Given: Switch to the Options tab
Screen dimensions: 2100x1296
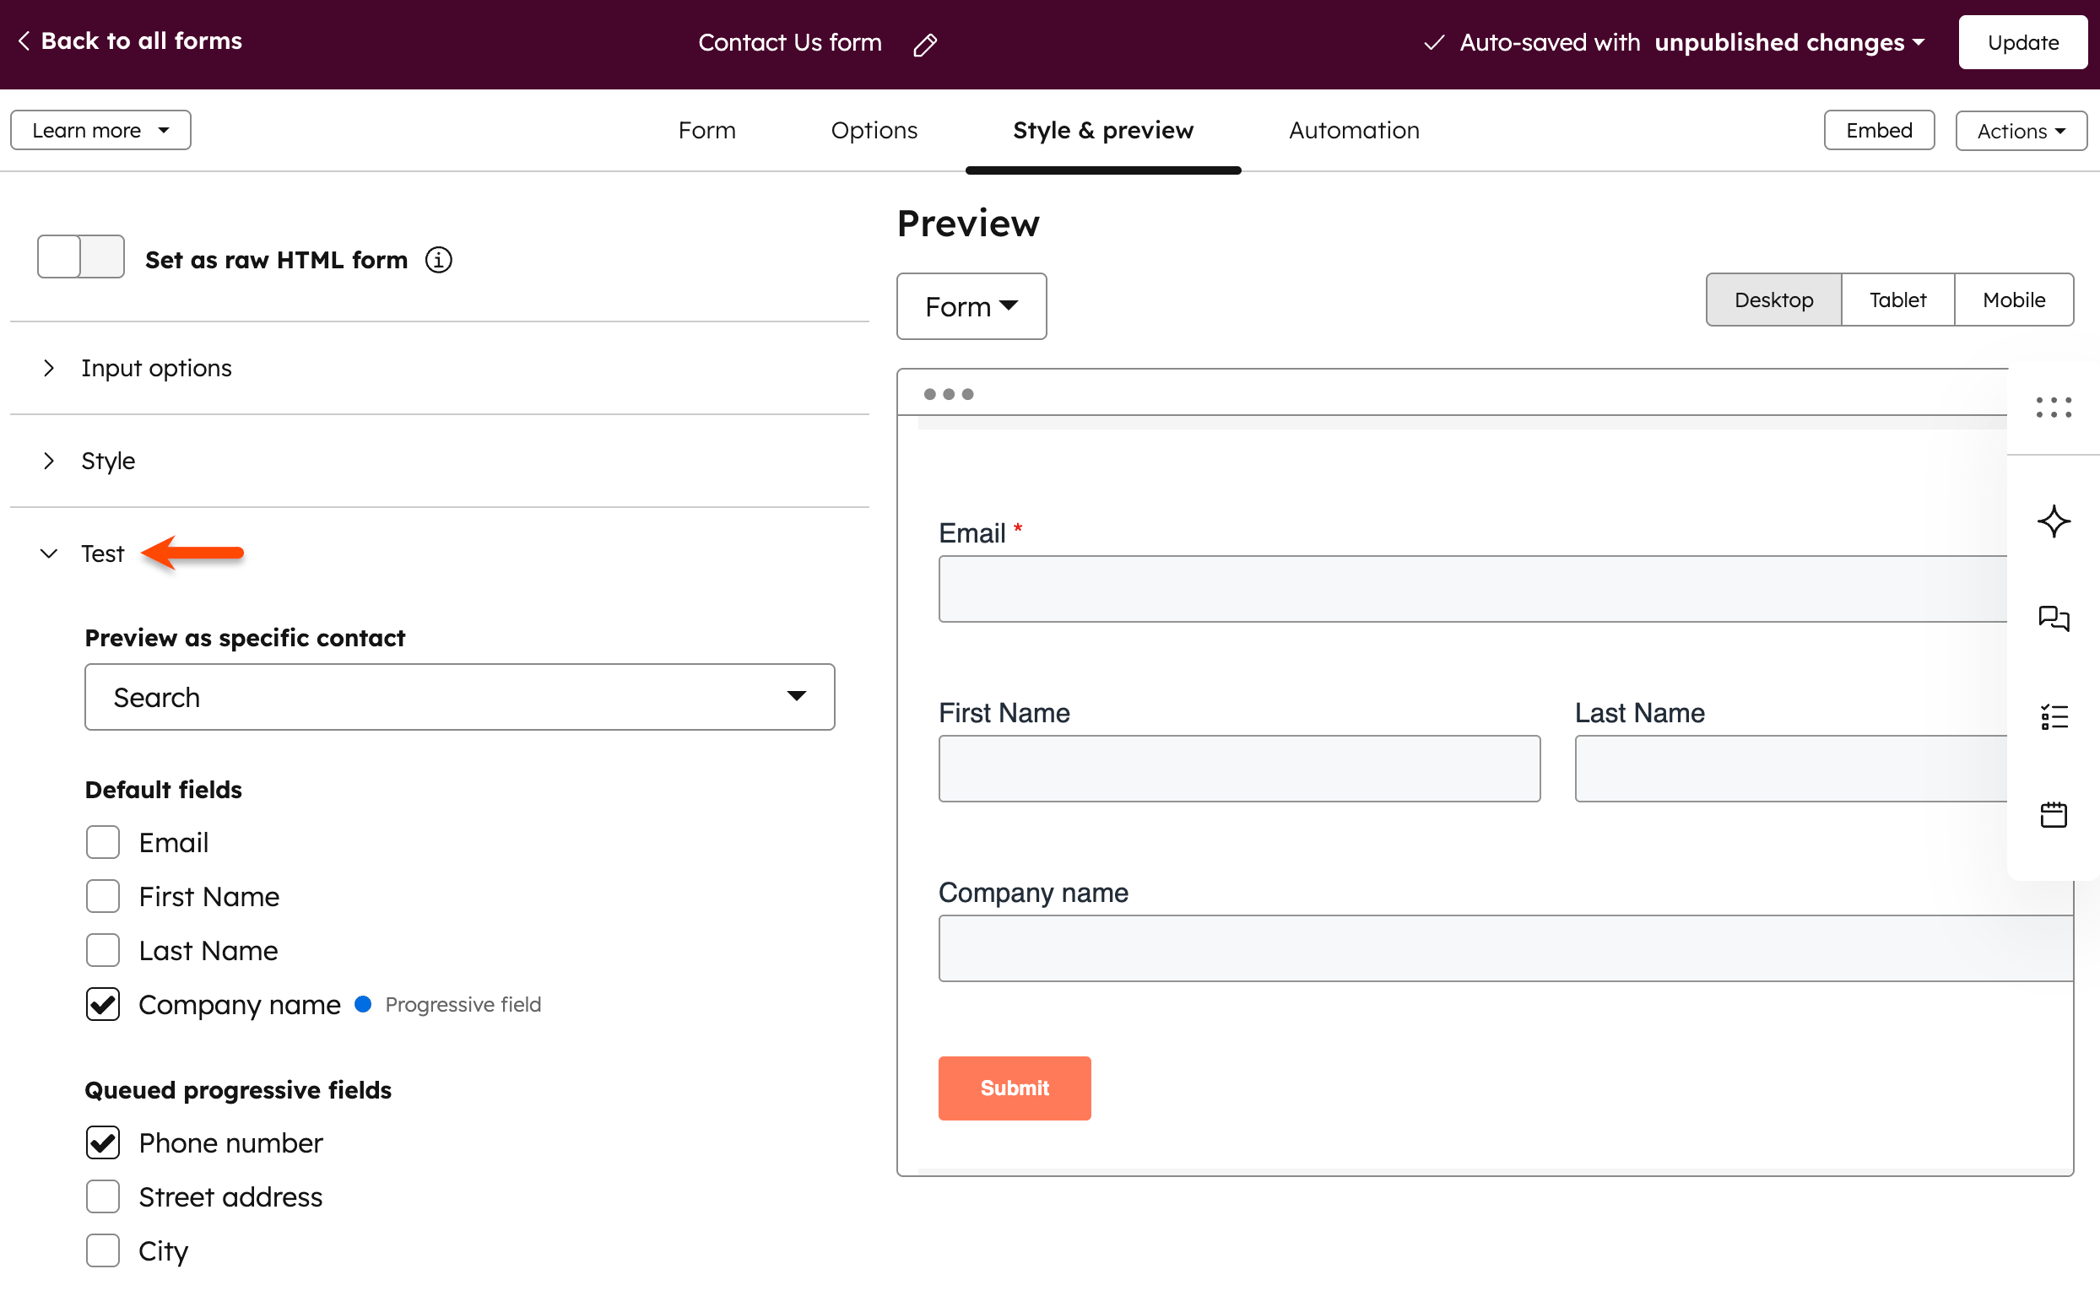Looking at the screenshot, I should pyautogui.click(x=874, y=130).
